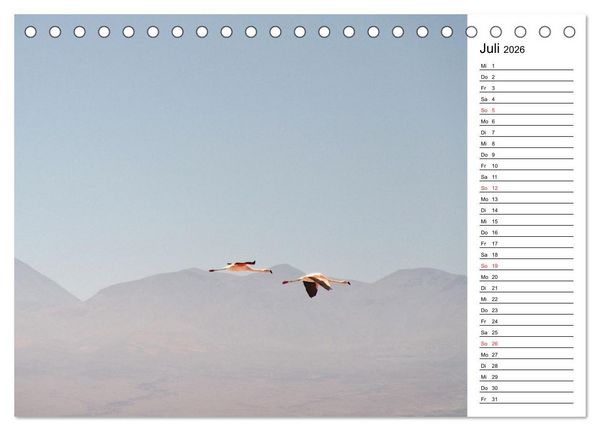Image resolution: width=600 pixels, height=431 pixels.
Task: Select the 'Fr 31' day row
Action: (x=527, y=399)
